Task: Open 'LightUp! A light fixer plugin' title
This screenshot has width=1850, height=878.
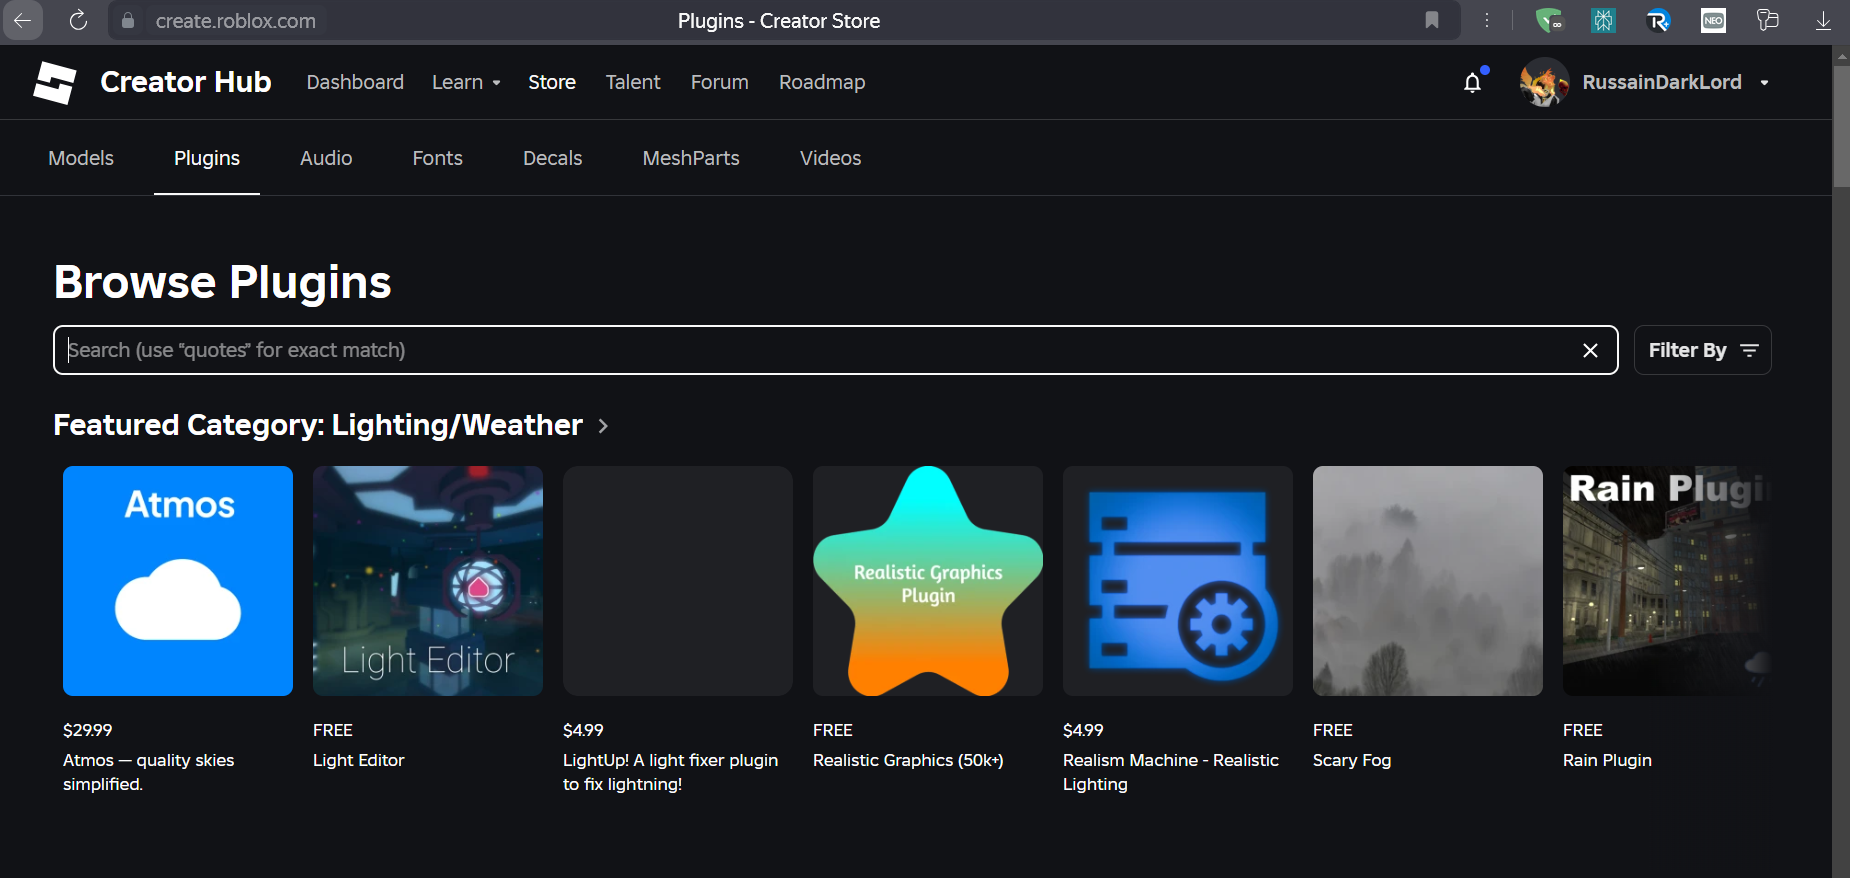Action: click(x=670, y=772)
